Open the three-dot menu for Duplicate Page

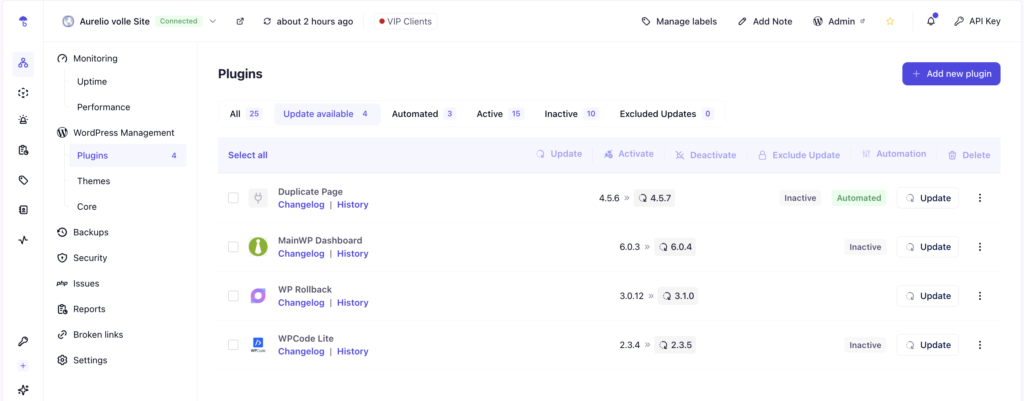980,198
